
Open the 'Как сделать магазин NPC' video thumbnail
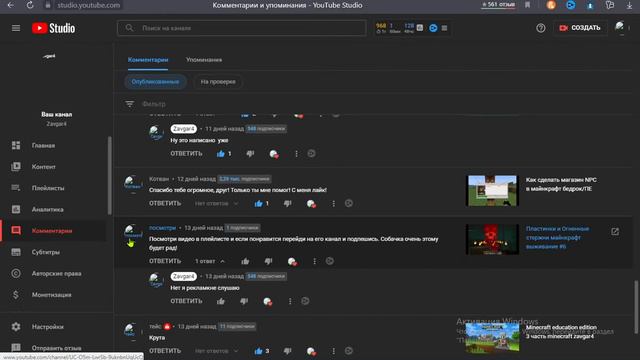tap(492, 191)
